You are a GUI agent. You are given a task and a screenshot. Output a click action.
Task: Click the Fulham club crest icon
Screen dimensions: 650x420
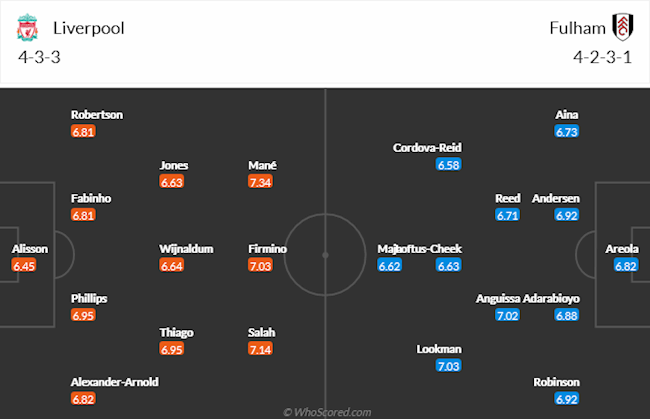coord(620,28)
